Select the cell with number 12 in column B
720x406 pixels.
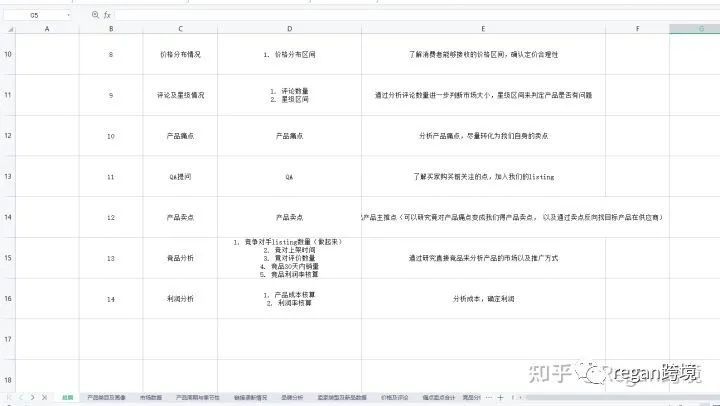(x=111, y=217)
